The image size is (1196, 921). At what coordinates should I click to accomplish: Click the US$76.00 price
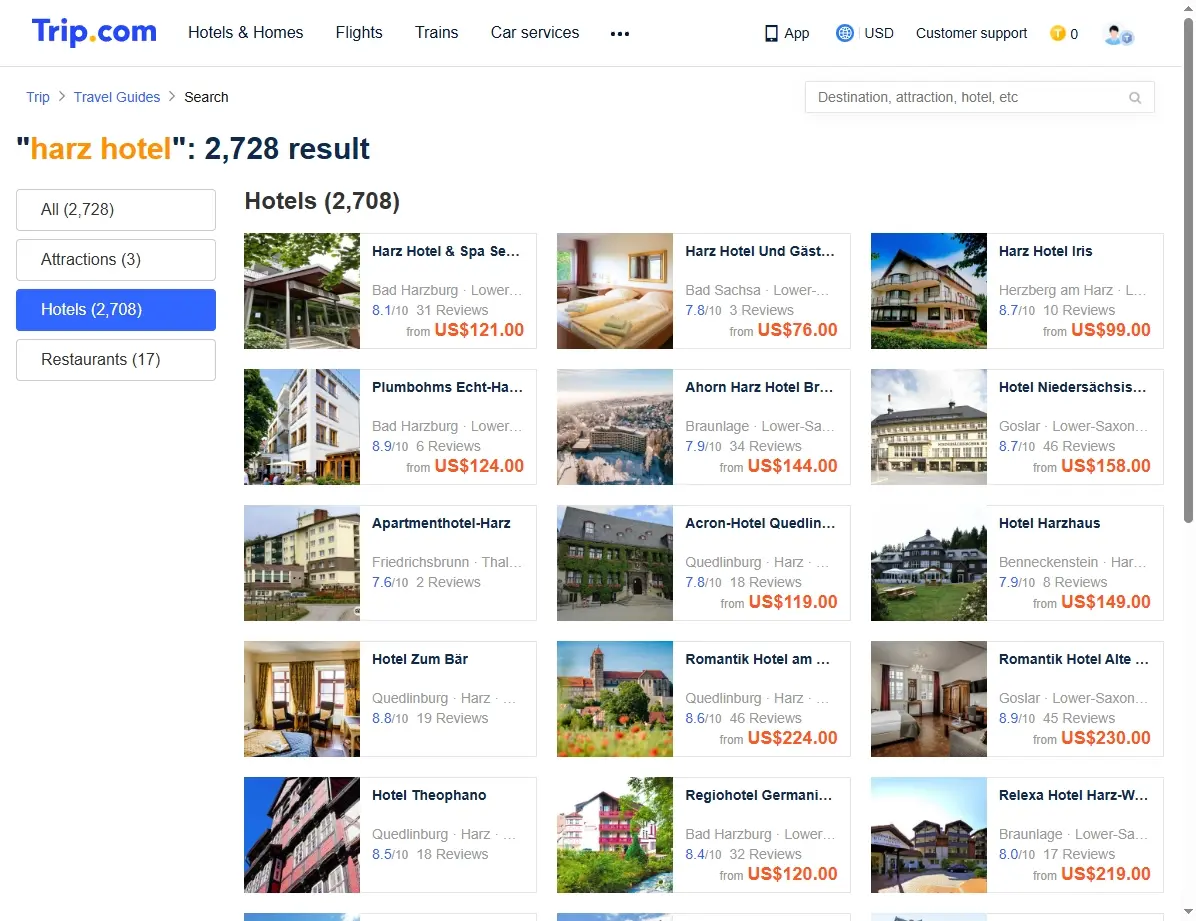(797, 330)
